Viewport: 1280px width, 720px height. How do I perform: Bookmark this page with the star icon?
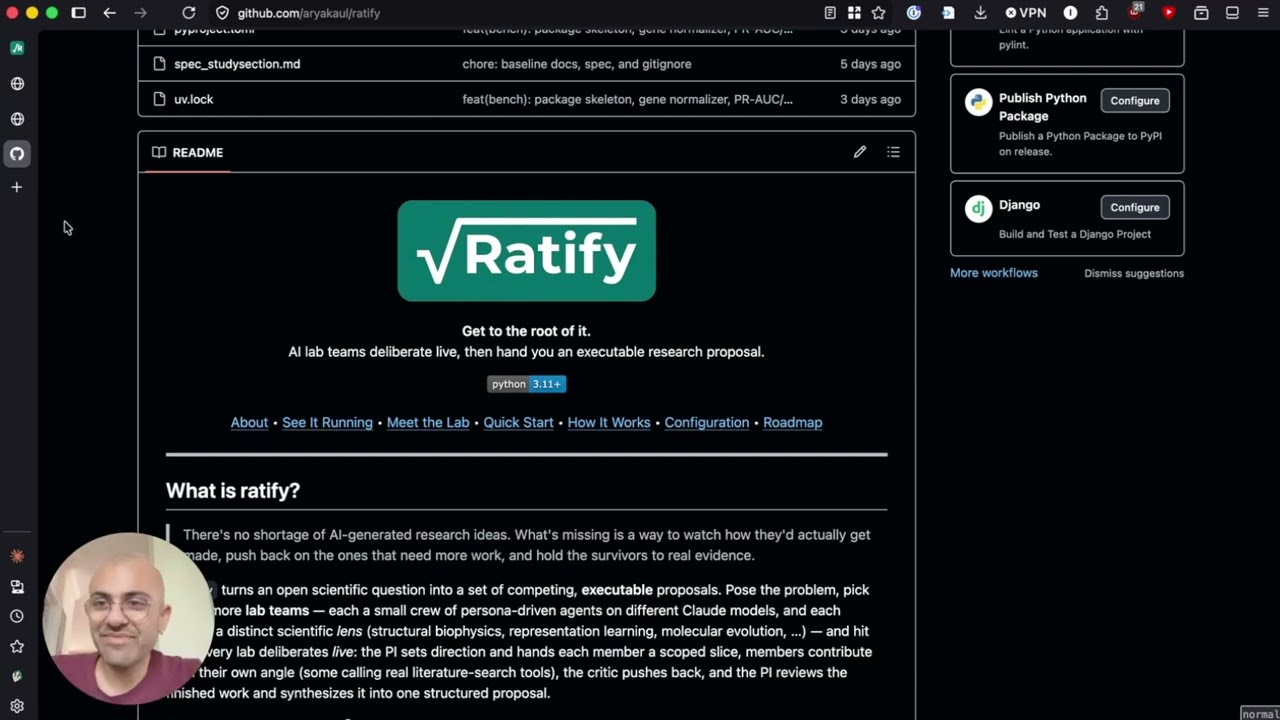point(878,13)
